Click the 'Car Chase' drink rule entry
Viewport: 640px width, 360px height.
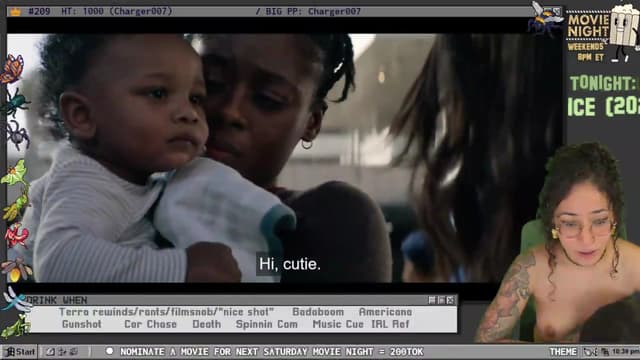(150, 324)
